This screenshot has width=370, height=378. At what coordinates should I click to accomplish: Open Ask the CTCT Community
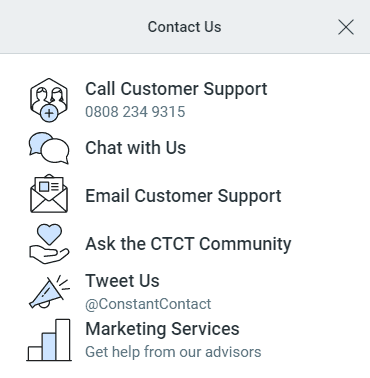188,244
